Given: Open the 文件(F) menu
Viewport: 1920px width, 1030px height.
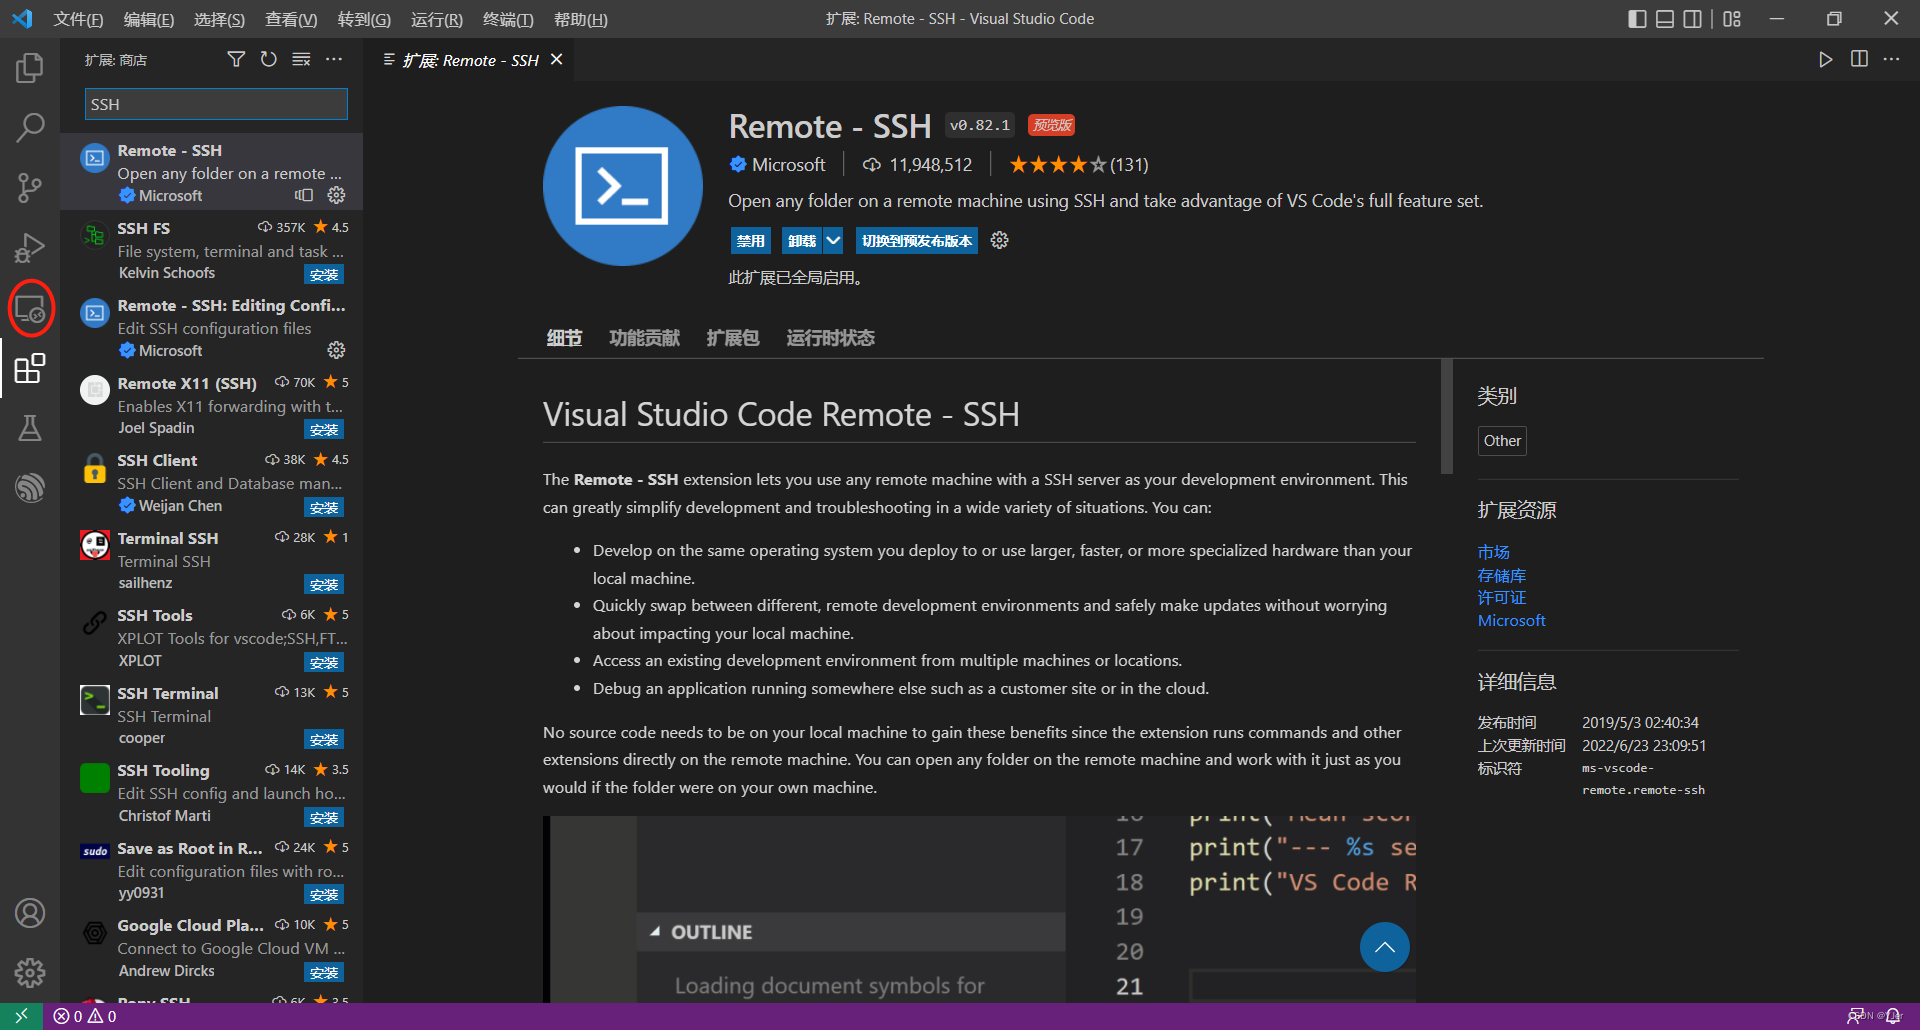Looking at the screenshot, I should click(78, 19).
